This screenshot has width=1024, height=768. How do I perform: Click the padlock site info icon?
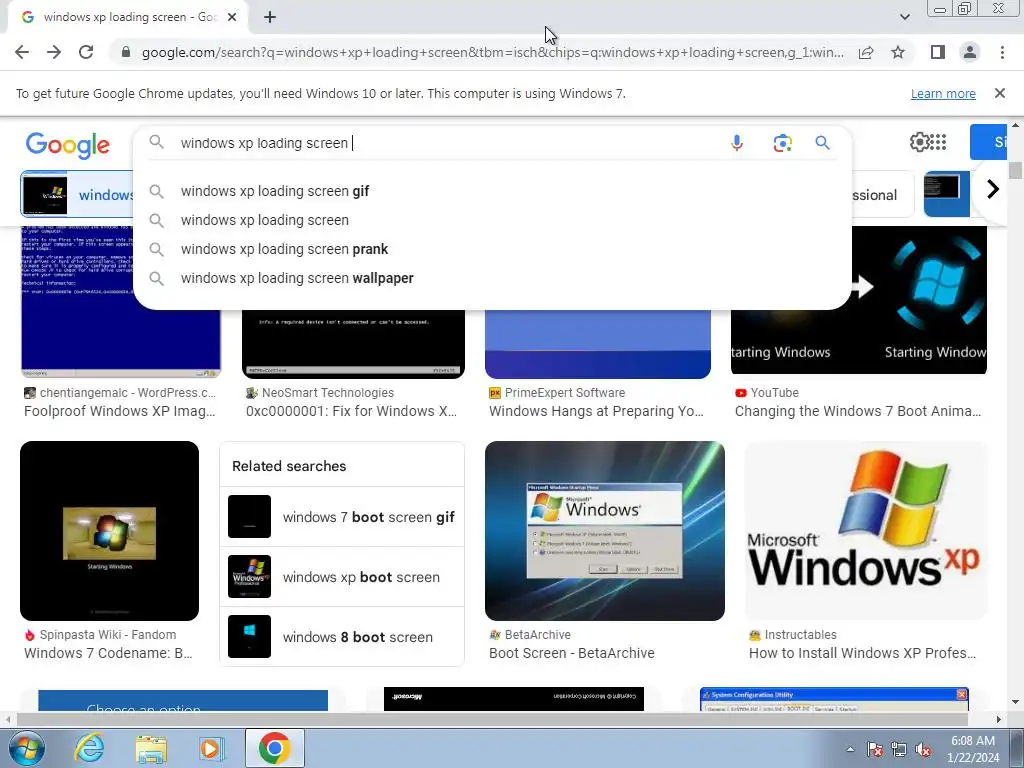(126, 52)
